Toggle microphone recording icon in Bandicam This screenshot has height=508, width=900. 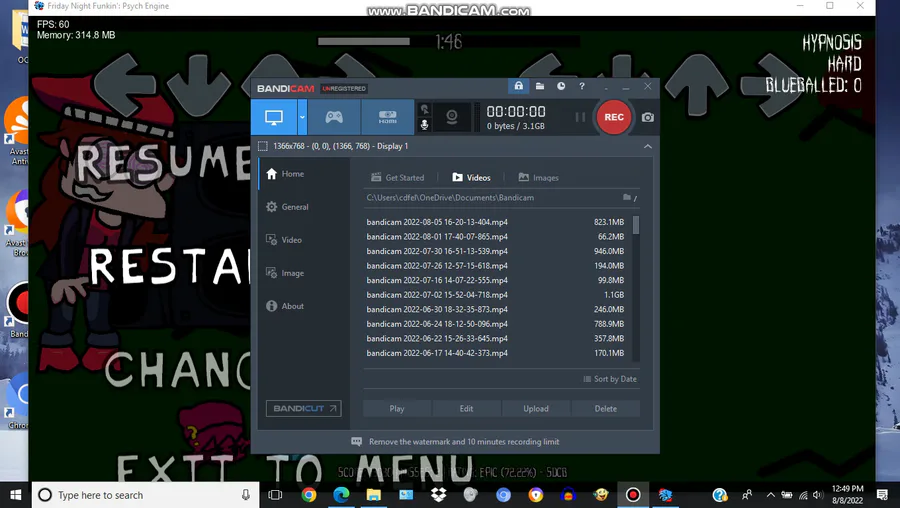425,125
